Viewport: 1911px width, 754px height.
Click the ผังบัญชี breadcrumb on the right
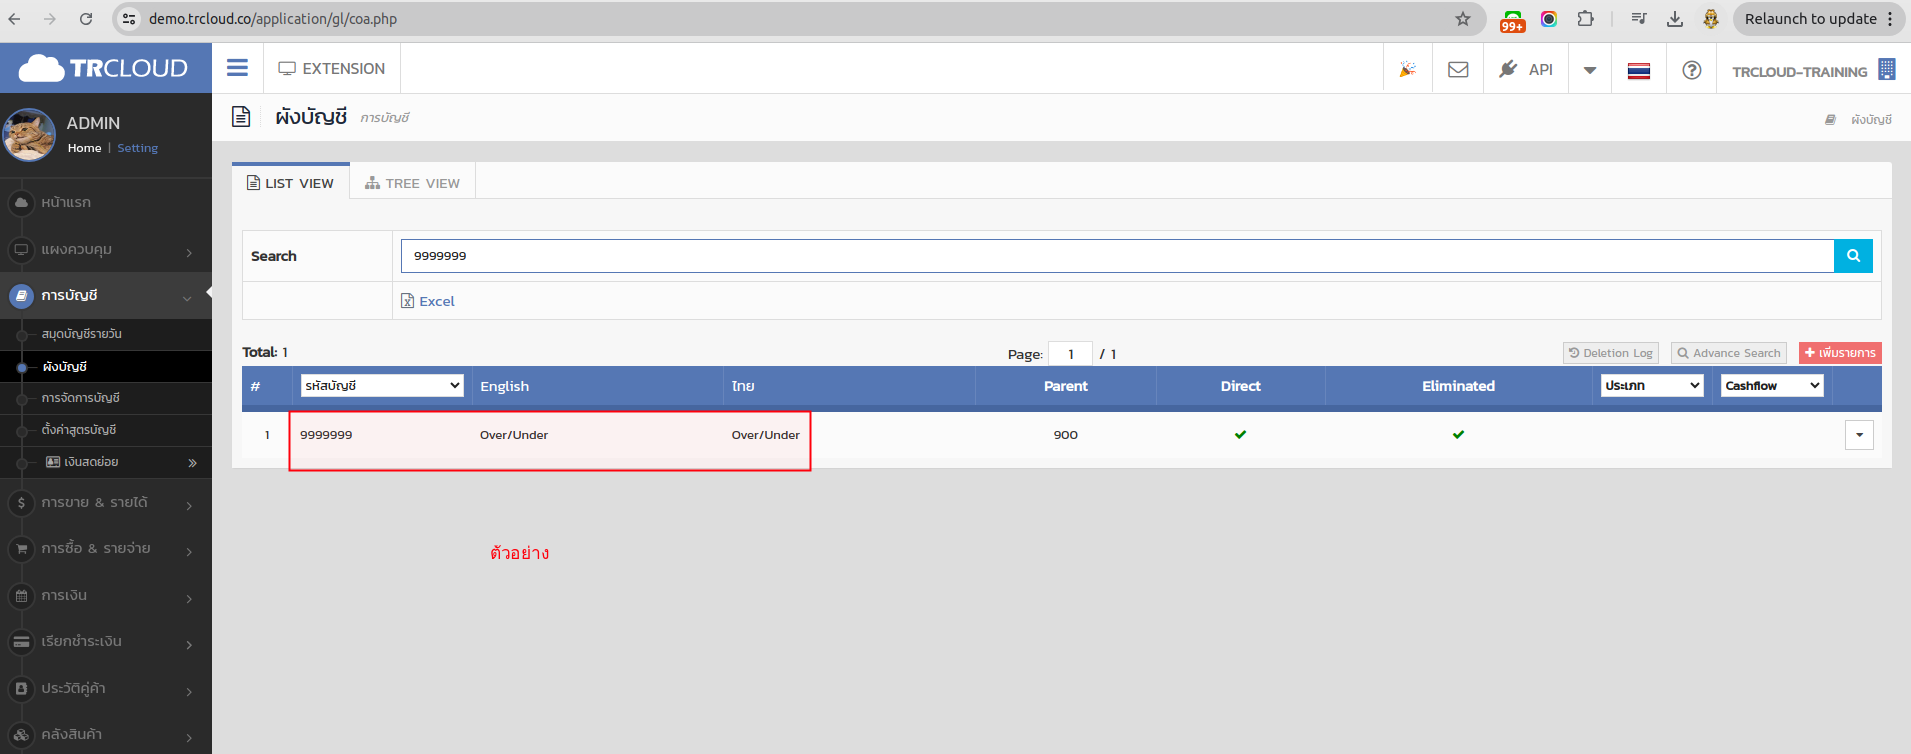point(1871,120)
